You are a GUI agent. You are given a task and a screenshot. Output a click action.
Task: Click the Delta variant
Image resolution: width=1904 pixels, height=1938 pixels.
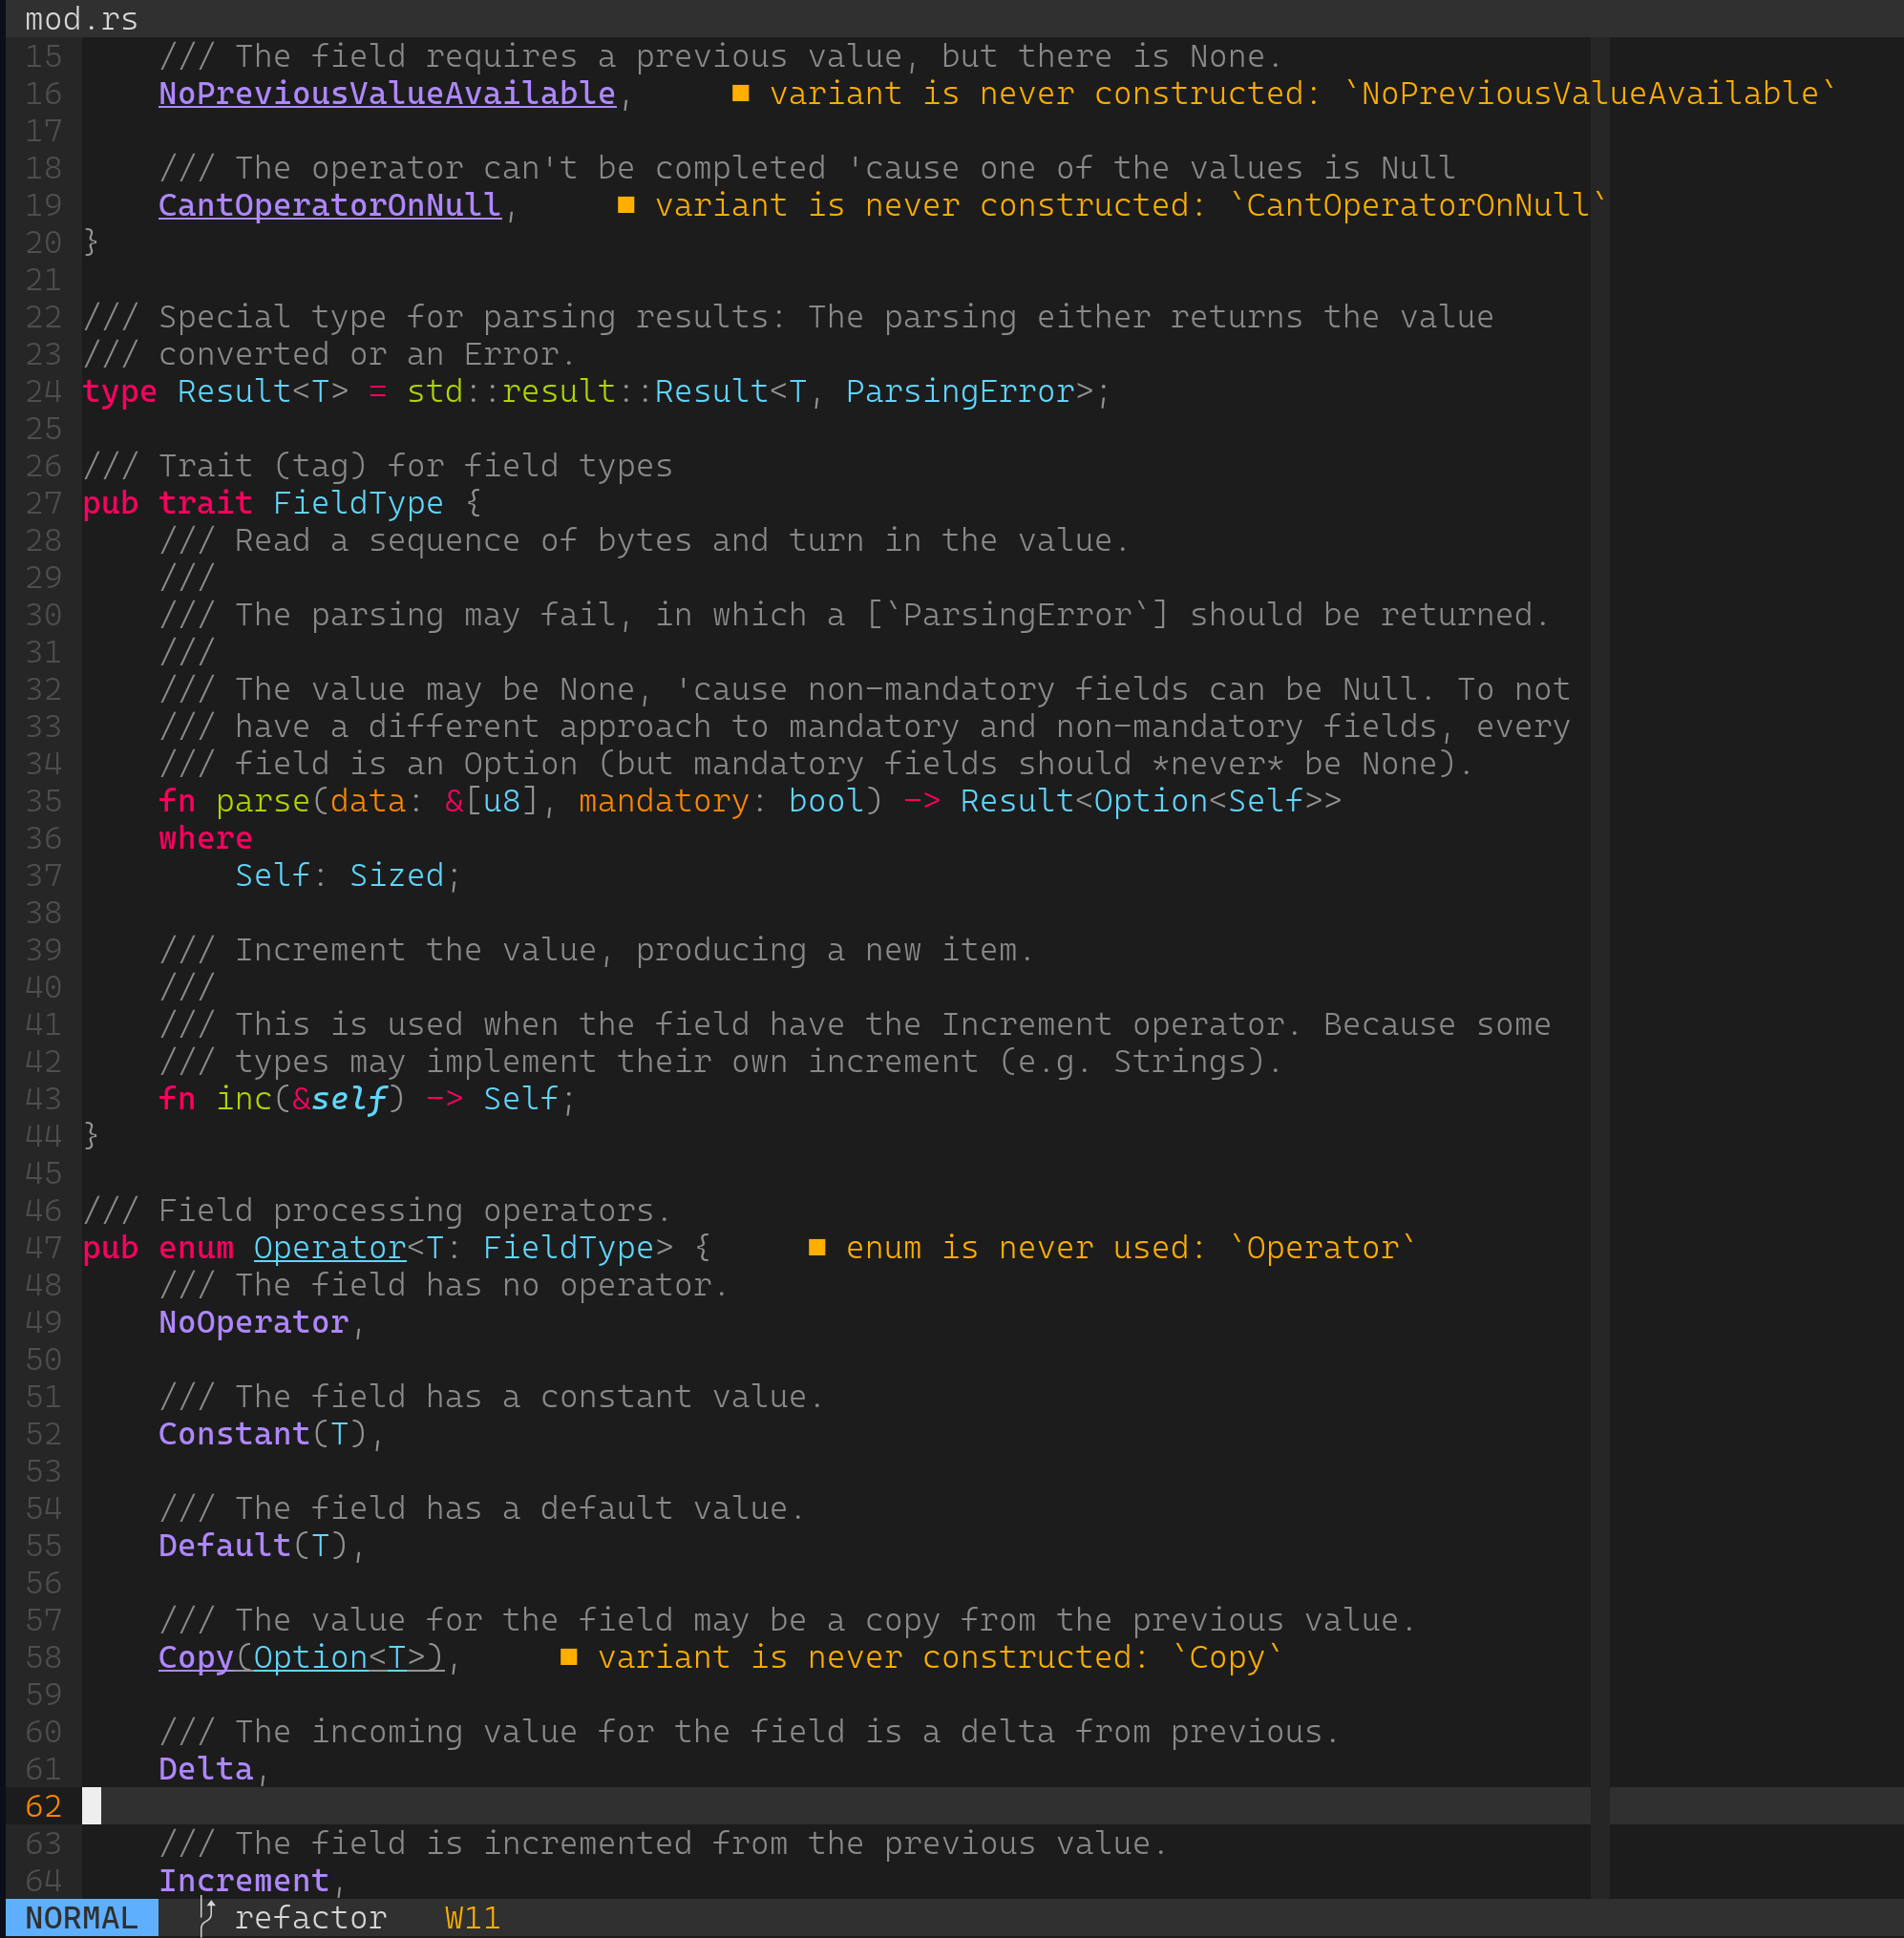(206, 1769)
